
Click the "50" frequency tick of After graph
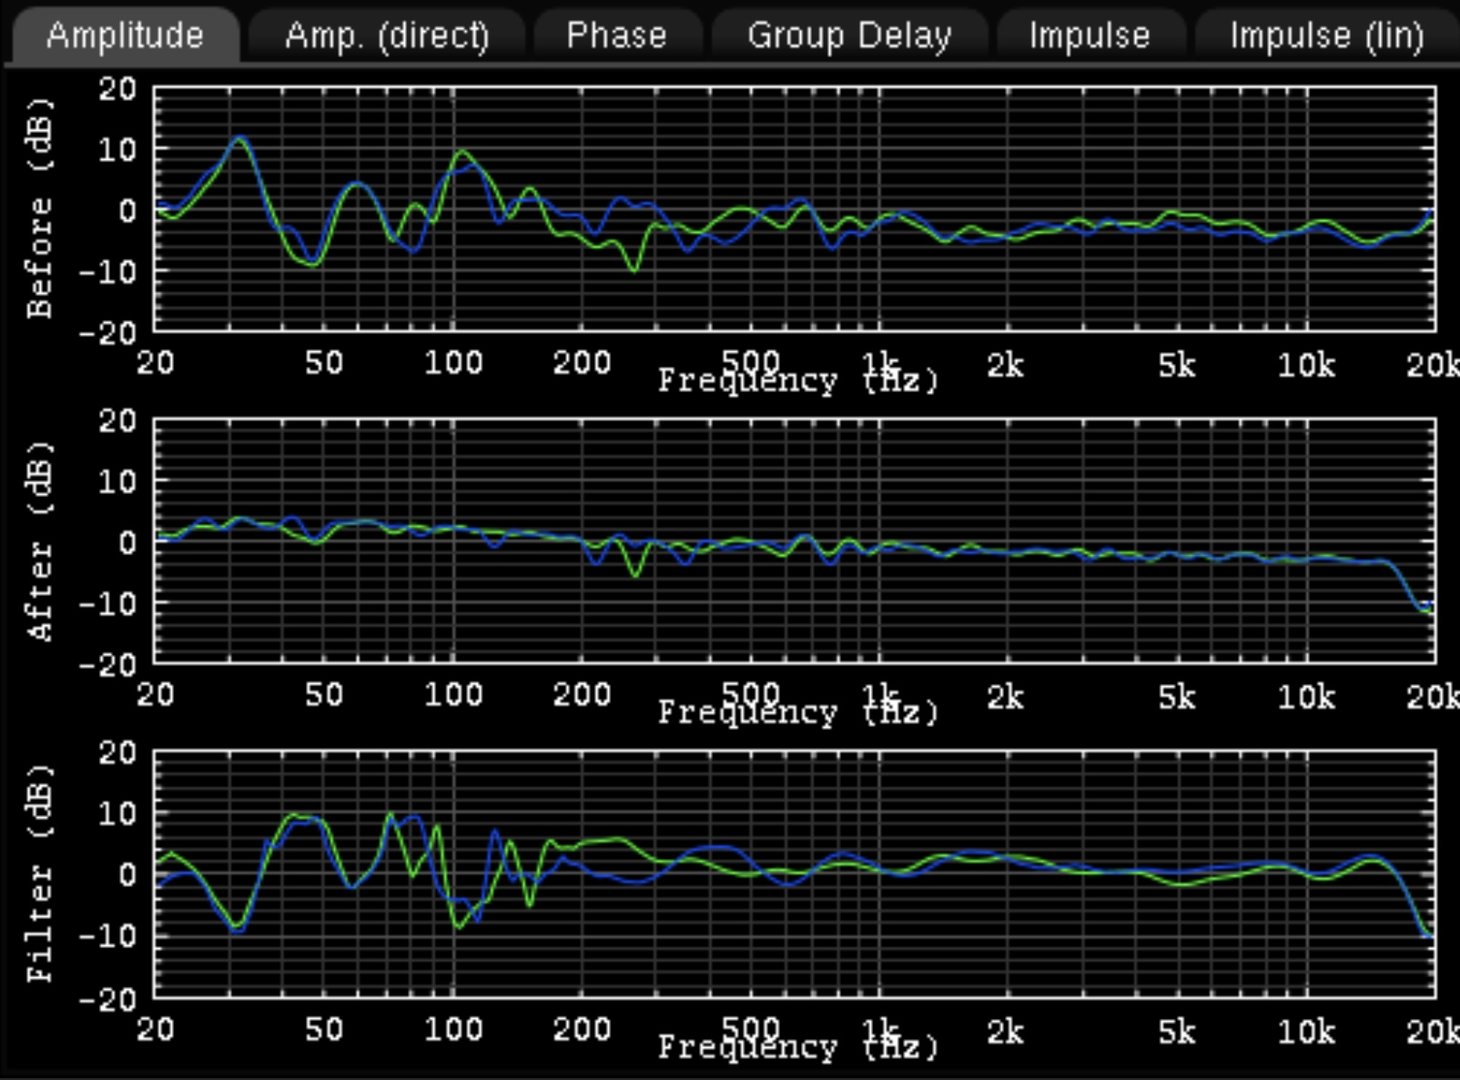[x=324, y=694]
